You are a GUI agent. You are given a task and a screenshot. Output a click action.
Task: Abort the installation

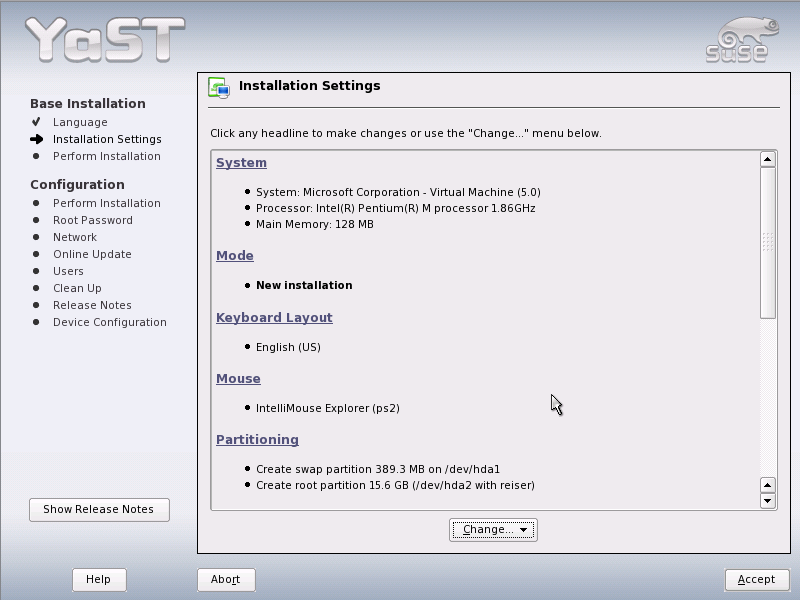click(x=226, y=580)
